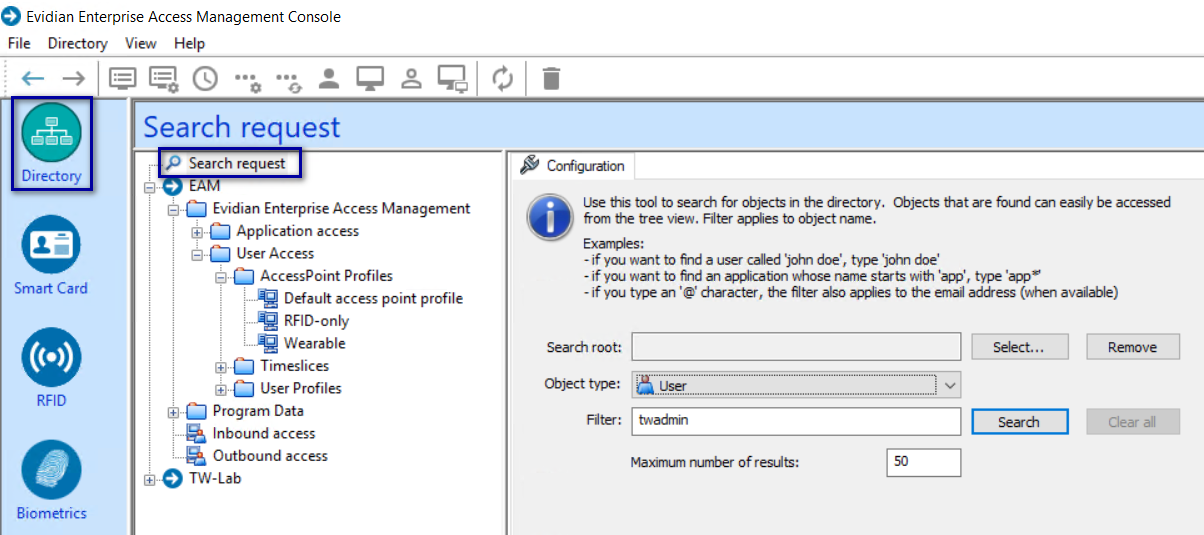Select the User Profiles tree item
The width and height of the screenshot is (1204, 535).
point(301,388)
